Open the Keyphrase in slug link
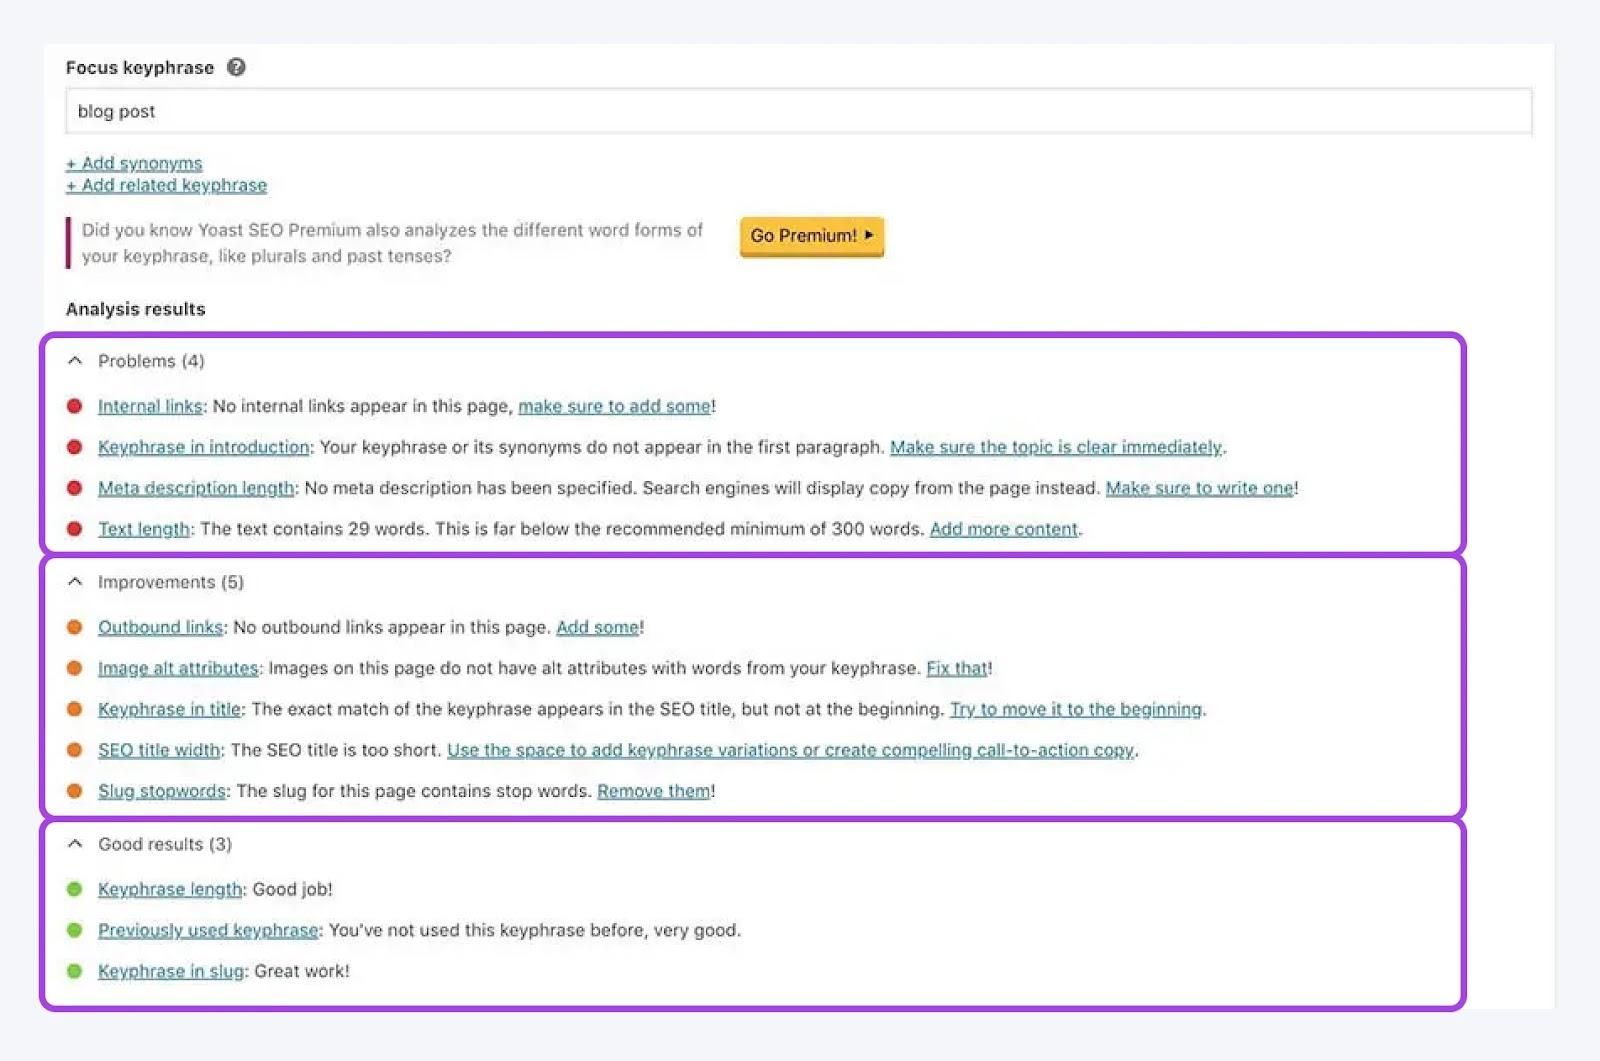 (x=171, y=971)
